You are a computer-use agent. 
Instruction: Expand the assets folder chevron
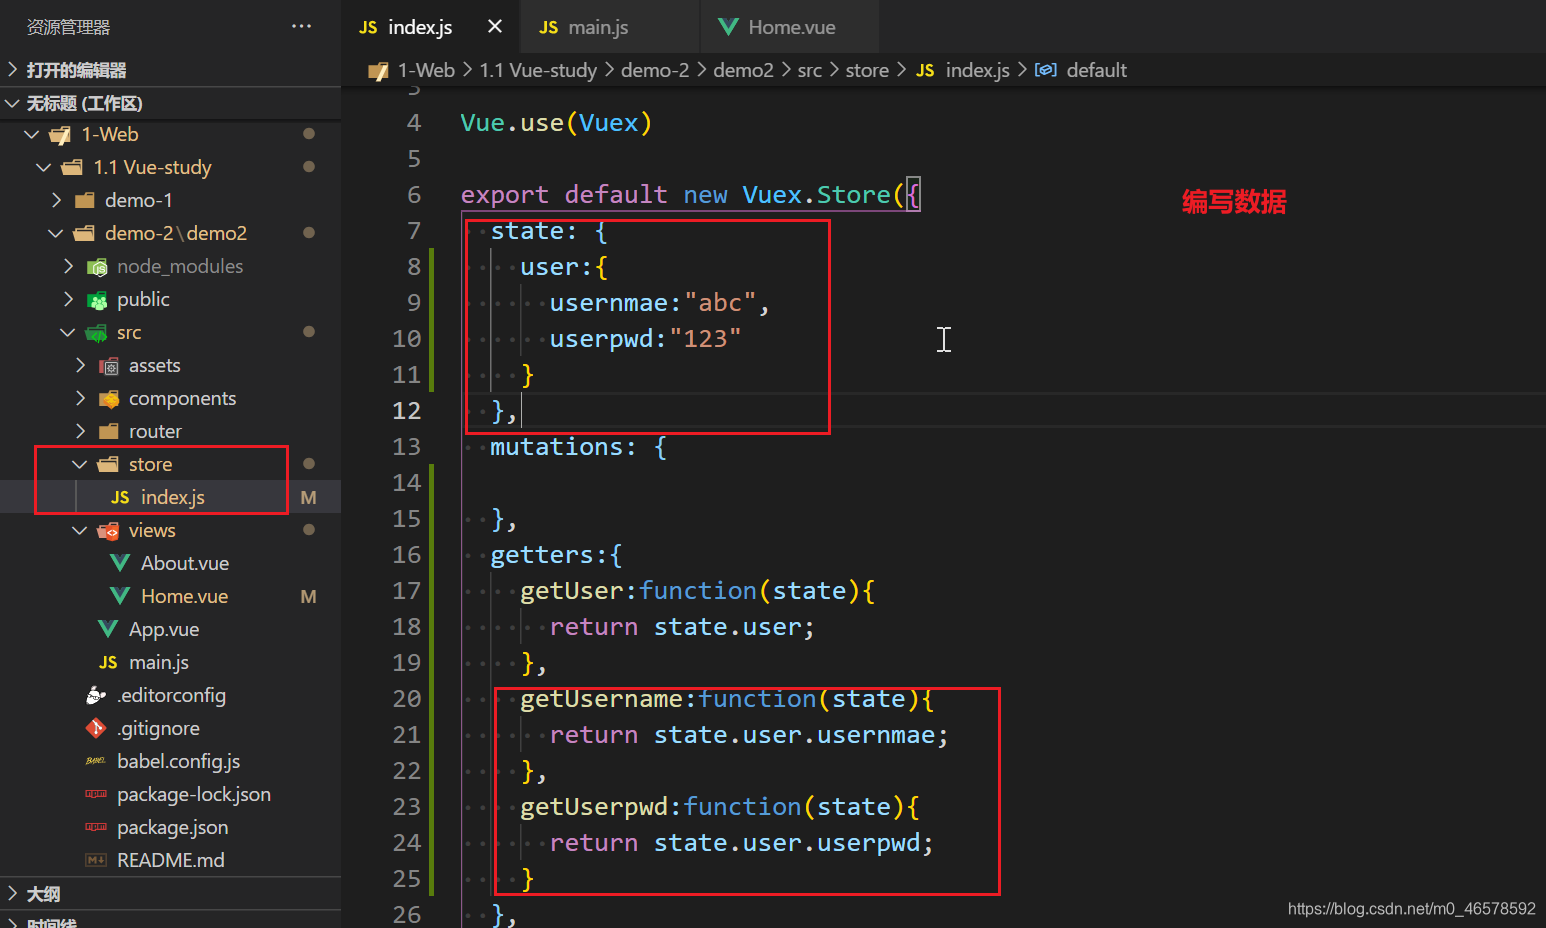pos(80,365)
